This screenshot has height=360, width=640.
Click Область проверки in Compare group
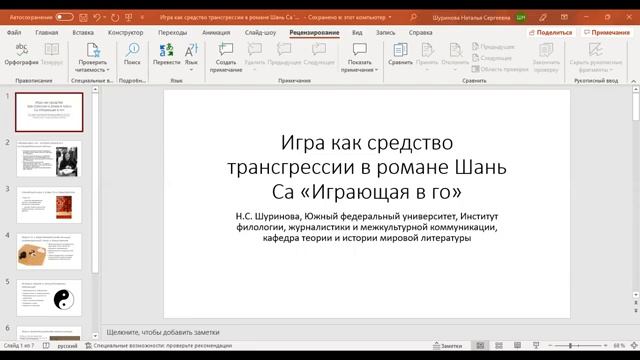pyautogui.click(x=500, y=69)
